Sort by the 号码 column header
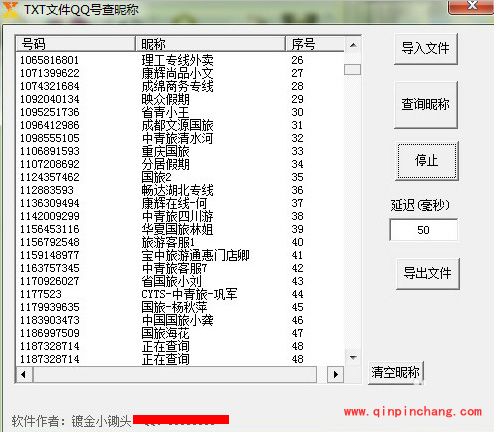The width and height of the screenshot is (497, 433). pos(75,44)
